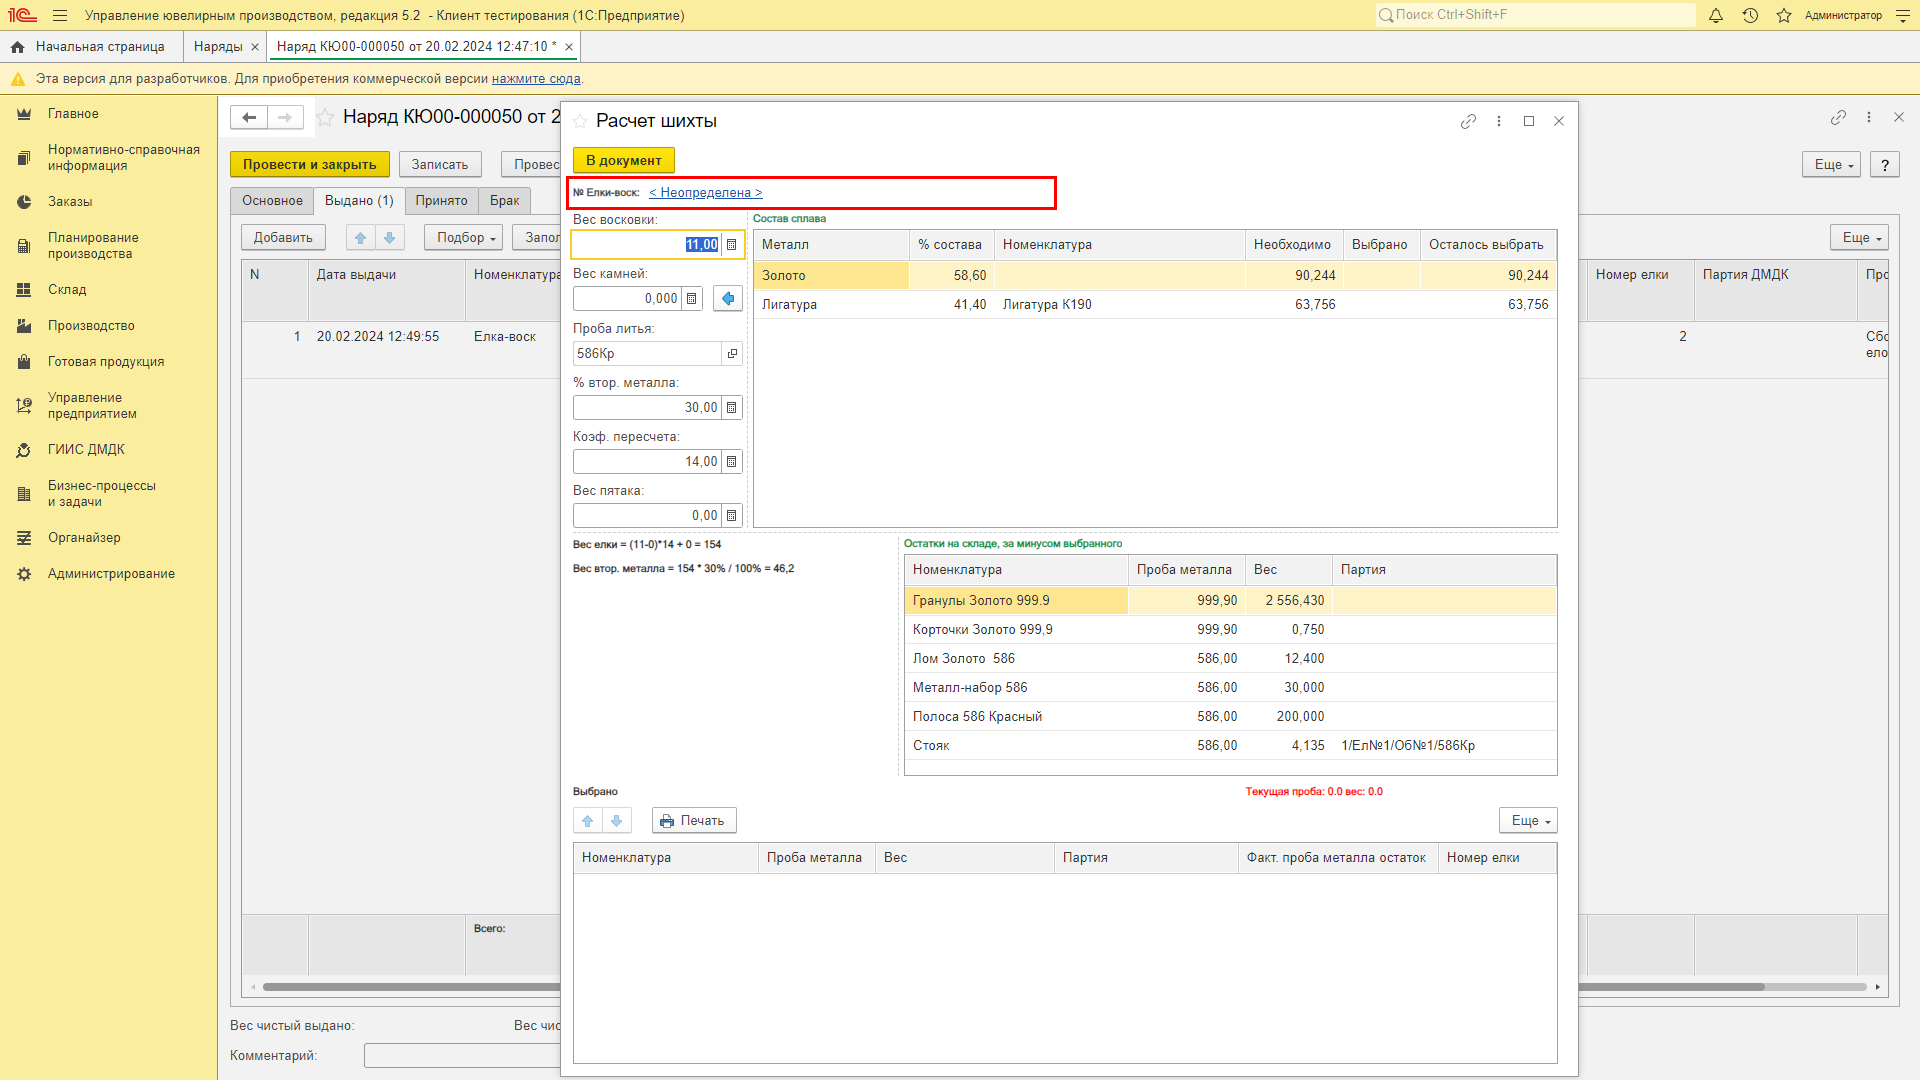
Task: Copy link icon in Наряд window
Action: [x=1838, y=117]
